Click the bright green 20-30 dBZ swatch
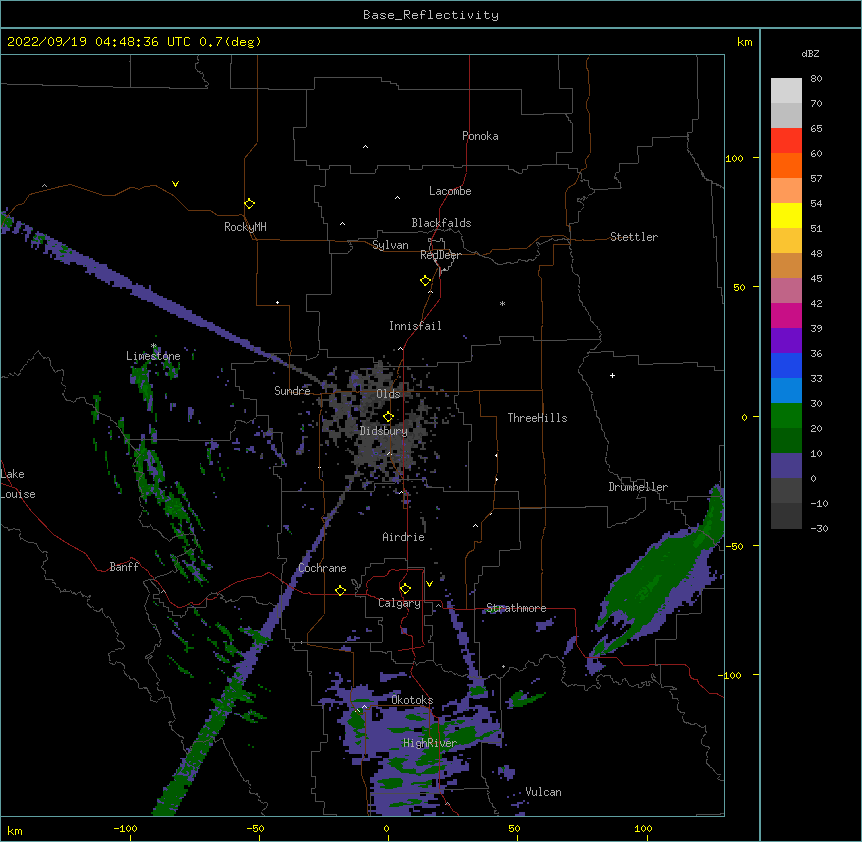The width and height of the screenshot is (862, 842). pyautogui.click(x=786, y=416)
